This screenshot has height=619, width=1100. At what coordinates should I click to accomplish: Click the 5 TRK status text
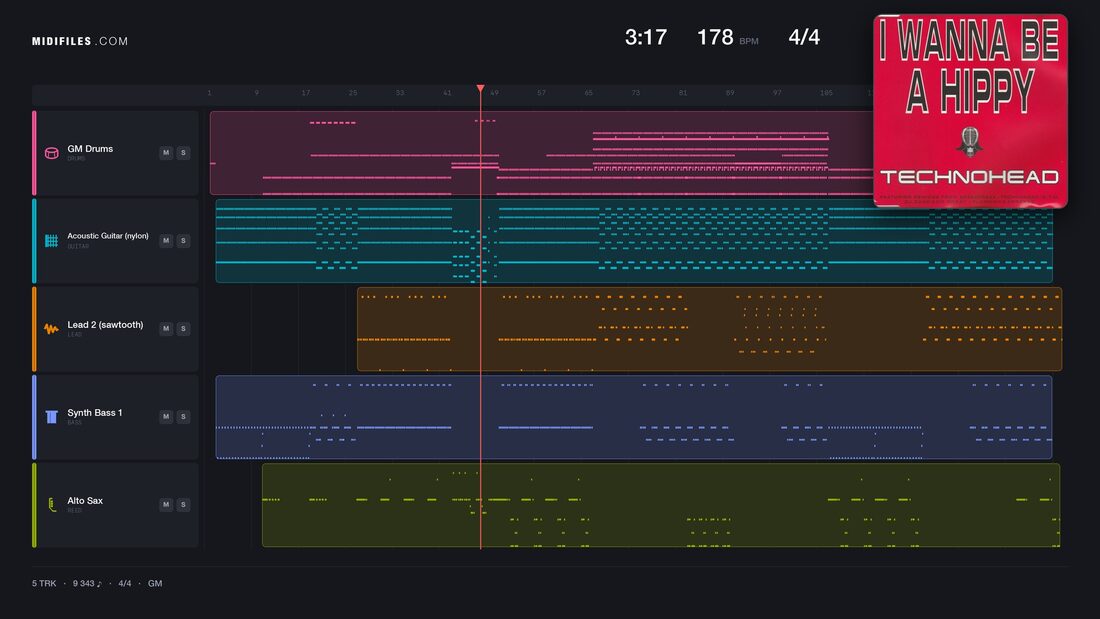(43, 583)
